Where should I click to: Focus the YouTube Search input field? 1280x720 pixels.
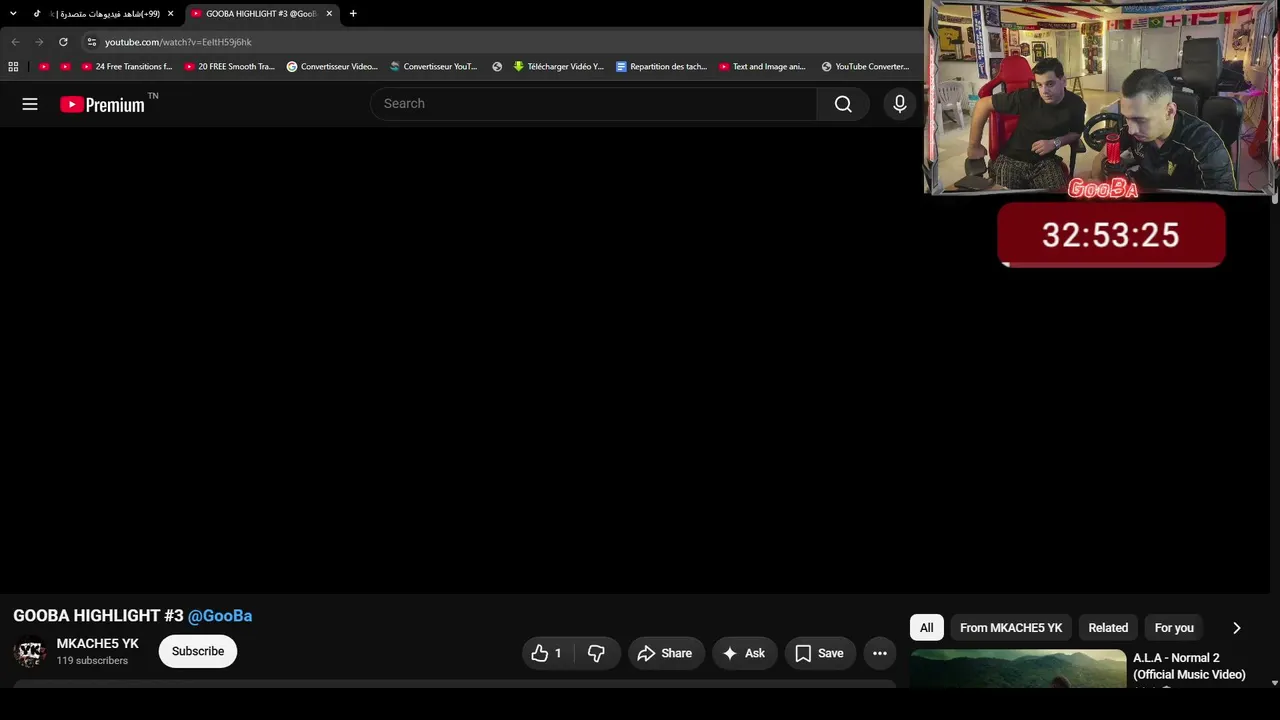click(x=594, y=104)
